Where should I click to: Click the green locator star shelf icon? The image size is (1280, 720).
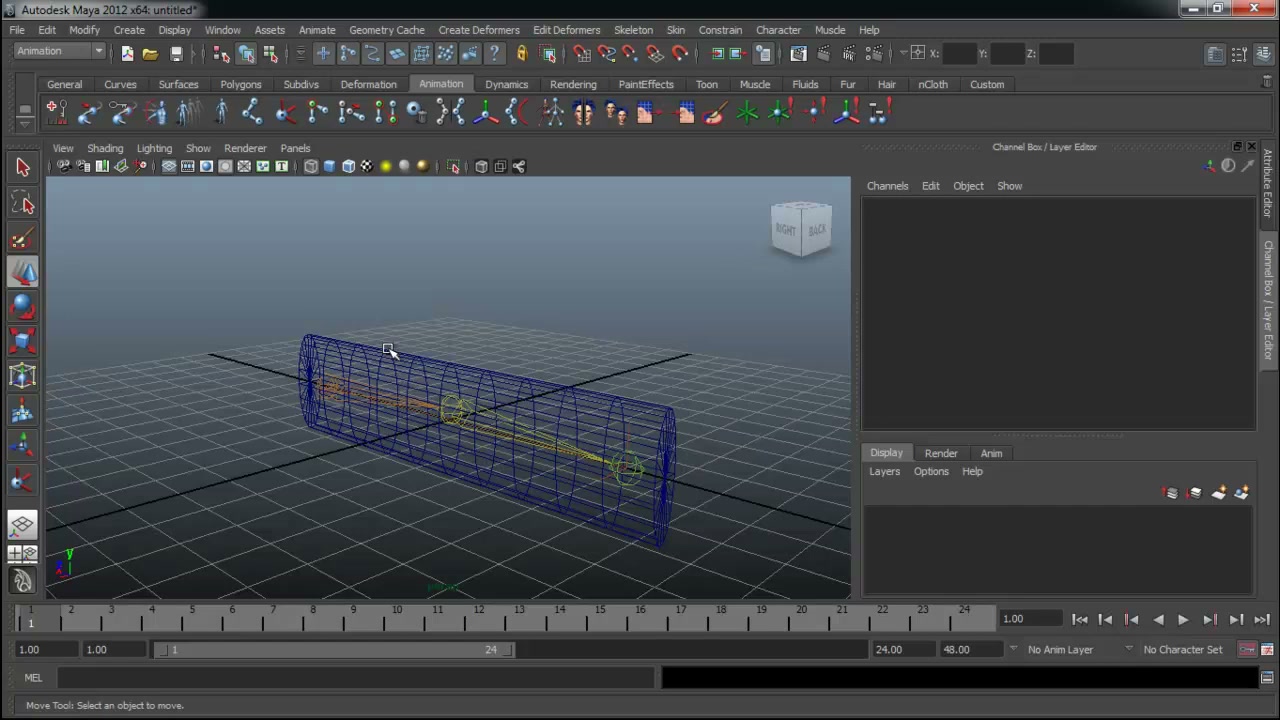tap(747, 113)
